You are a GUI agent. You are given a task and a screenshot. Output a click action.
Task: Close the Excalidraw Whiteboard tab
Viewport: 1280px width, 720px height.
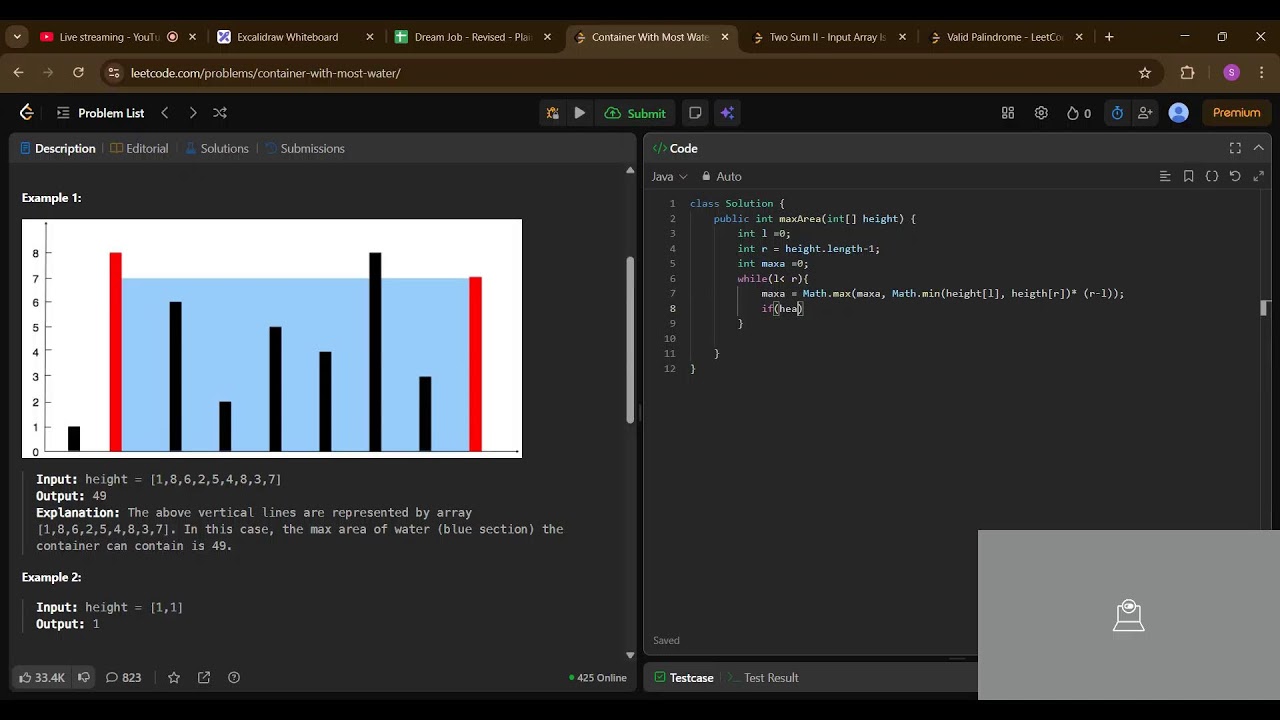pyautogui.click(x=370, y=37)
